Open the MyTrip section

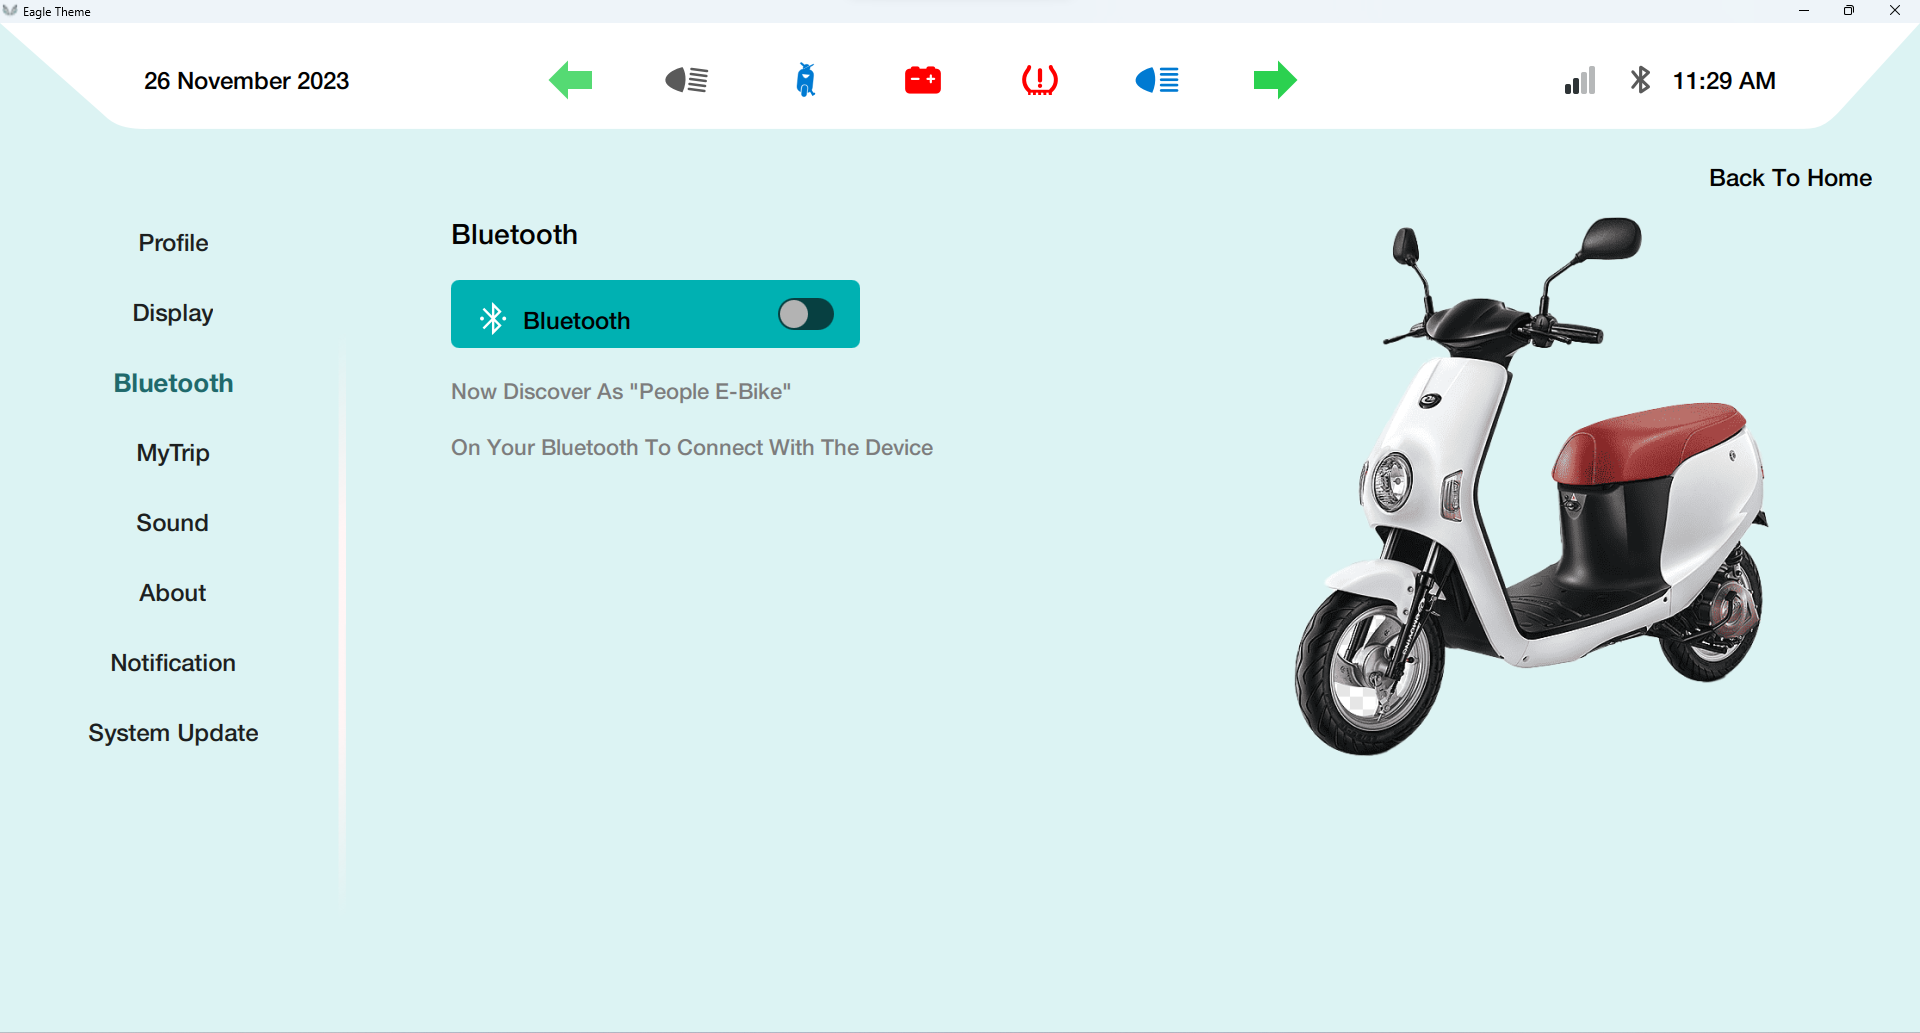173,453
